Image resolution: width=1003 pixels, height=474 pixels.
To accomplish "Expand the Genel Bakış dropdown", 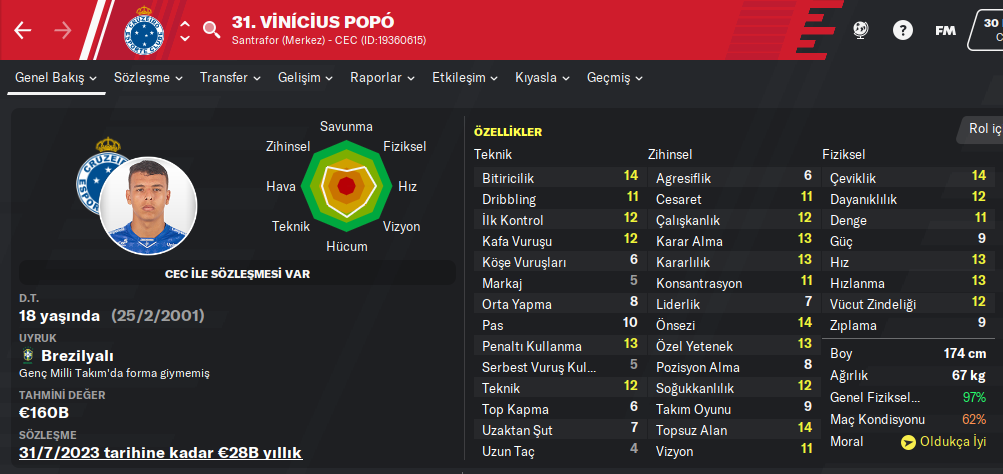I will pos(56,77).
